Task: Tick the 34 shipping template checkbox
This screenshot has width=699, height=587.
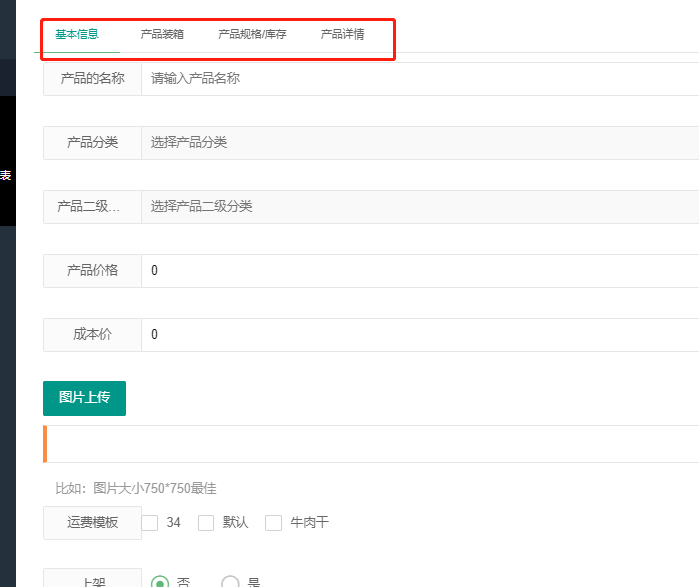Action: pyautogui.click(x=150, y=522)
